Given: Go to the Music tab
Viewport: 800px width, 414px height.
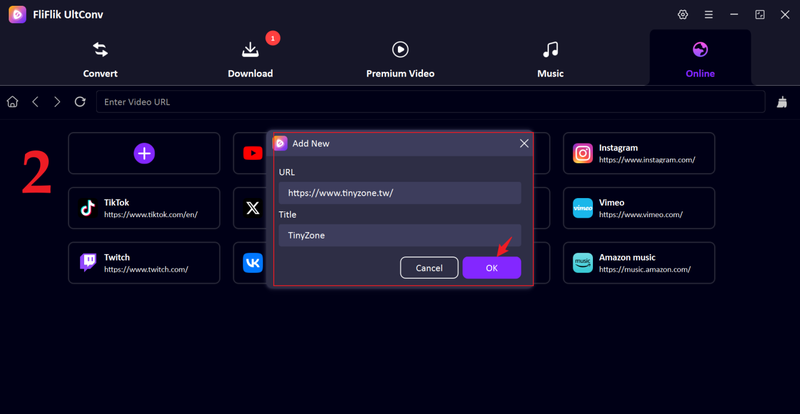Looking at the screenshot, I should [550, 60].
